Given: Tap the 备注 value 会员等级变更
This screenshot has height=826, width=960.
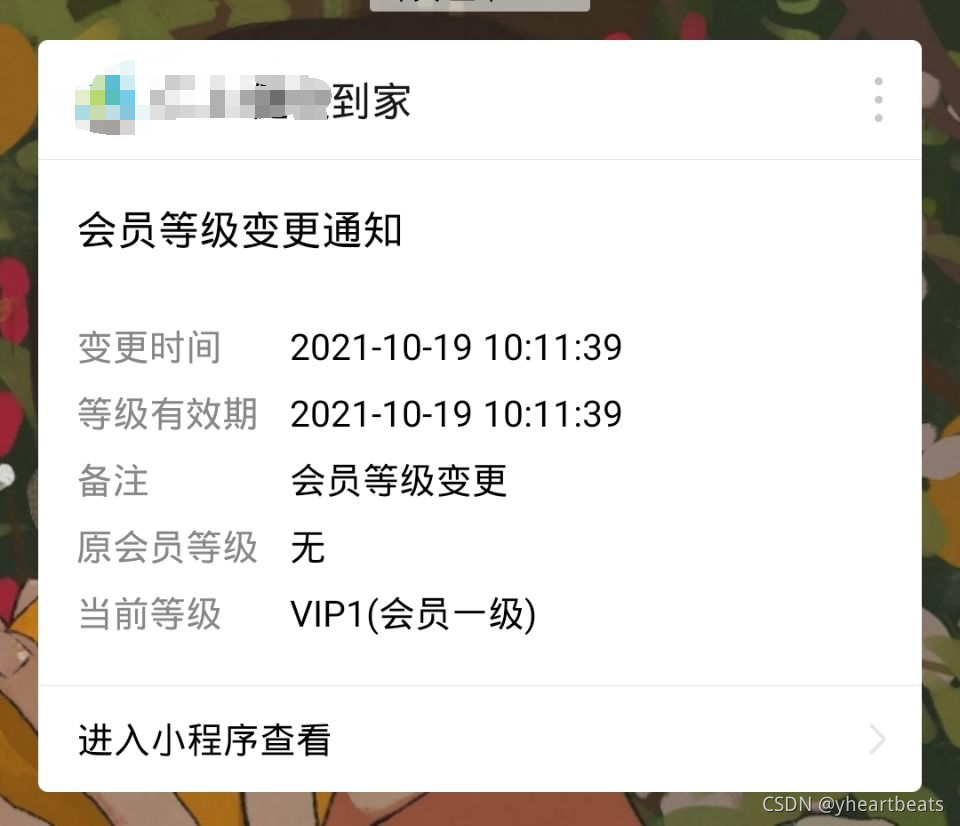Looking at the screenshot, I should point(399,481).
